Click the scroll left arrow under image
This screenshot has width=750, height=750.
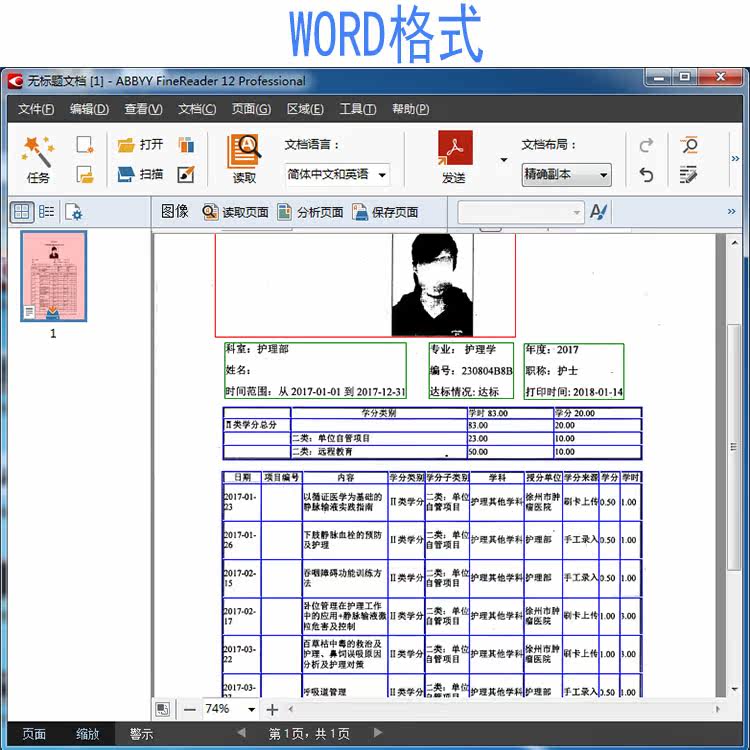[x=290, y=709]
